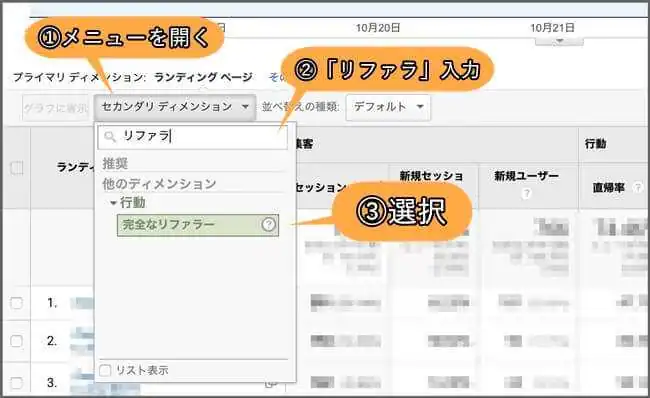This screenshot has width=650, height=398.
Task: Click chart expand handle below 10月21日
Action: coord(559,41)
